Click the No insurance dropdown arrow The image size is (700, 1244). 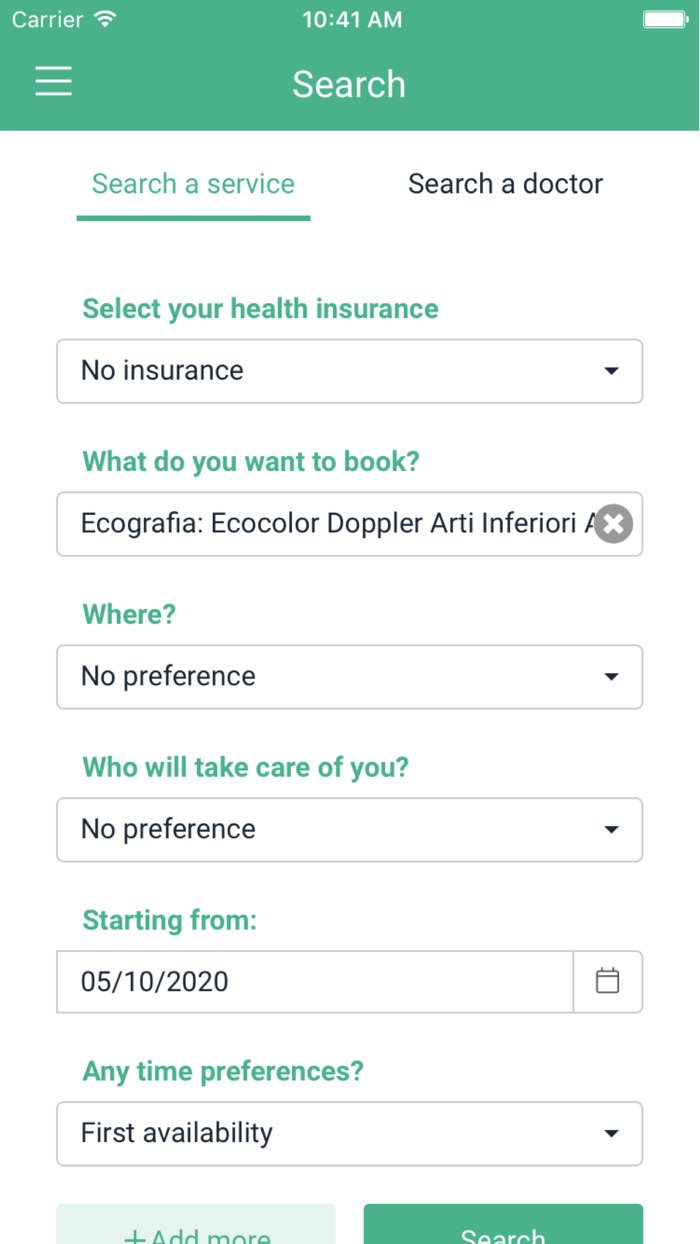[611, 371]
